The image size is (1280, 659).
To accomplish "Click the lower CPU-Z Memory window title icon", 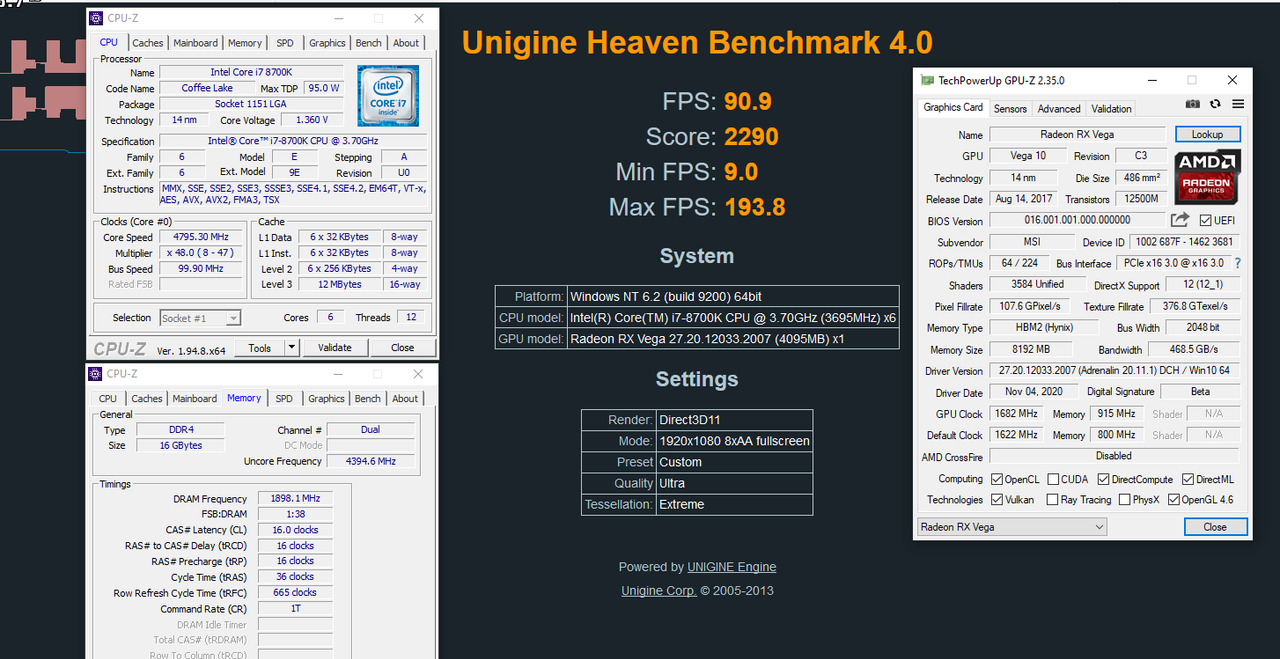I will point(95,373).
